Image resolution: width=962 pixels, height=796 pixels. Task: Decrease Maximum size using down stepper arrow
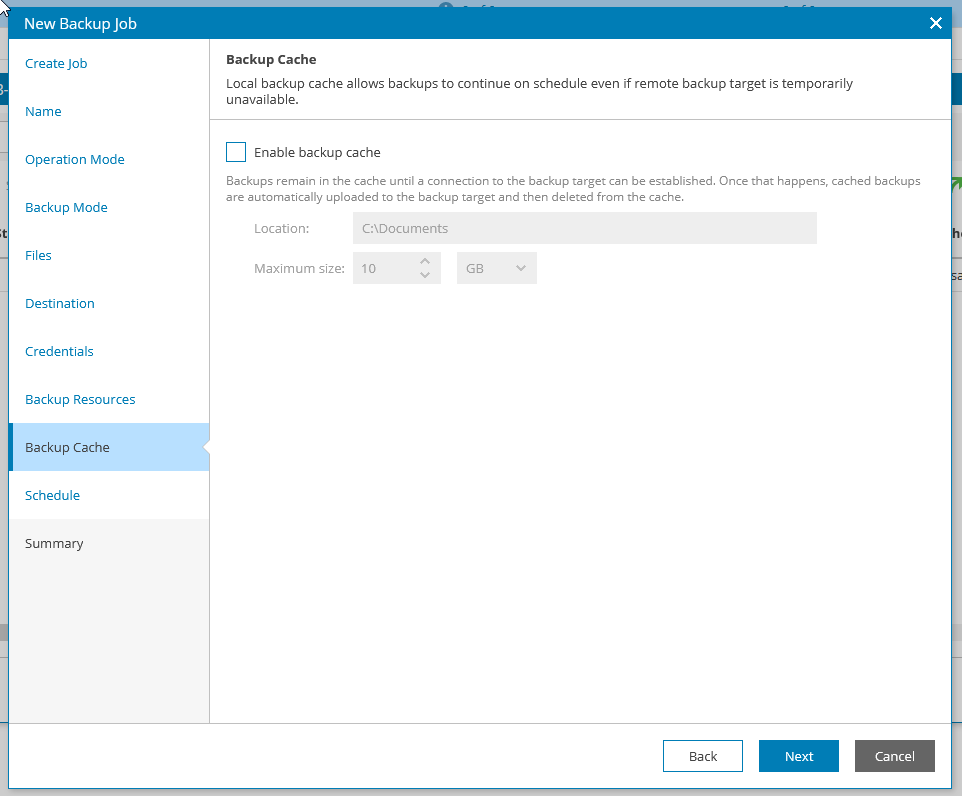(424, 273)
